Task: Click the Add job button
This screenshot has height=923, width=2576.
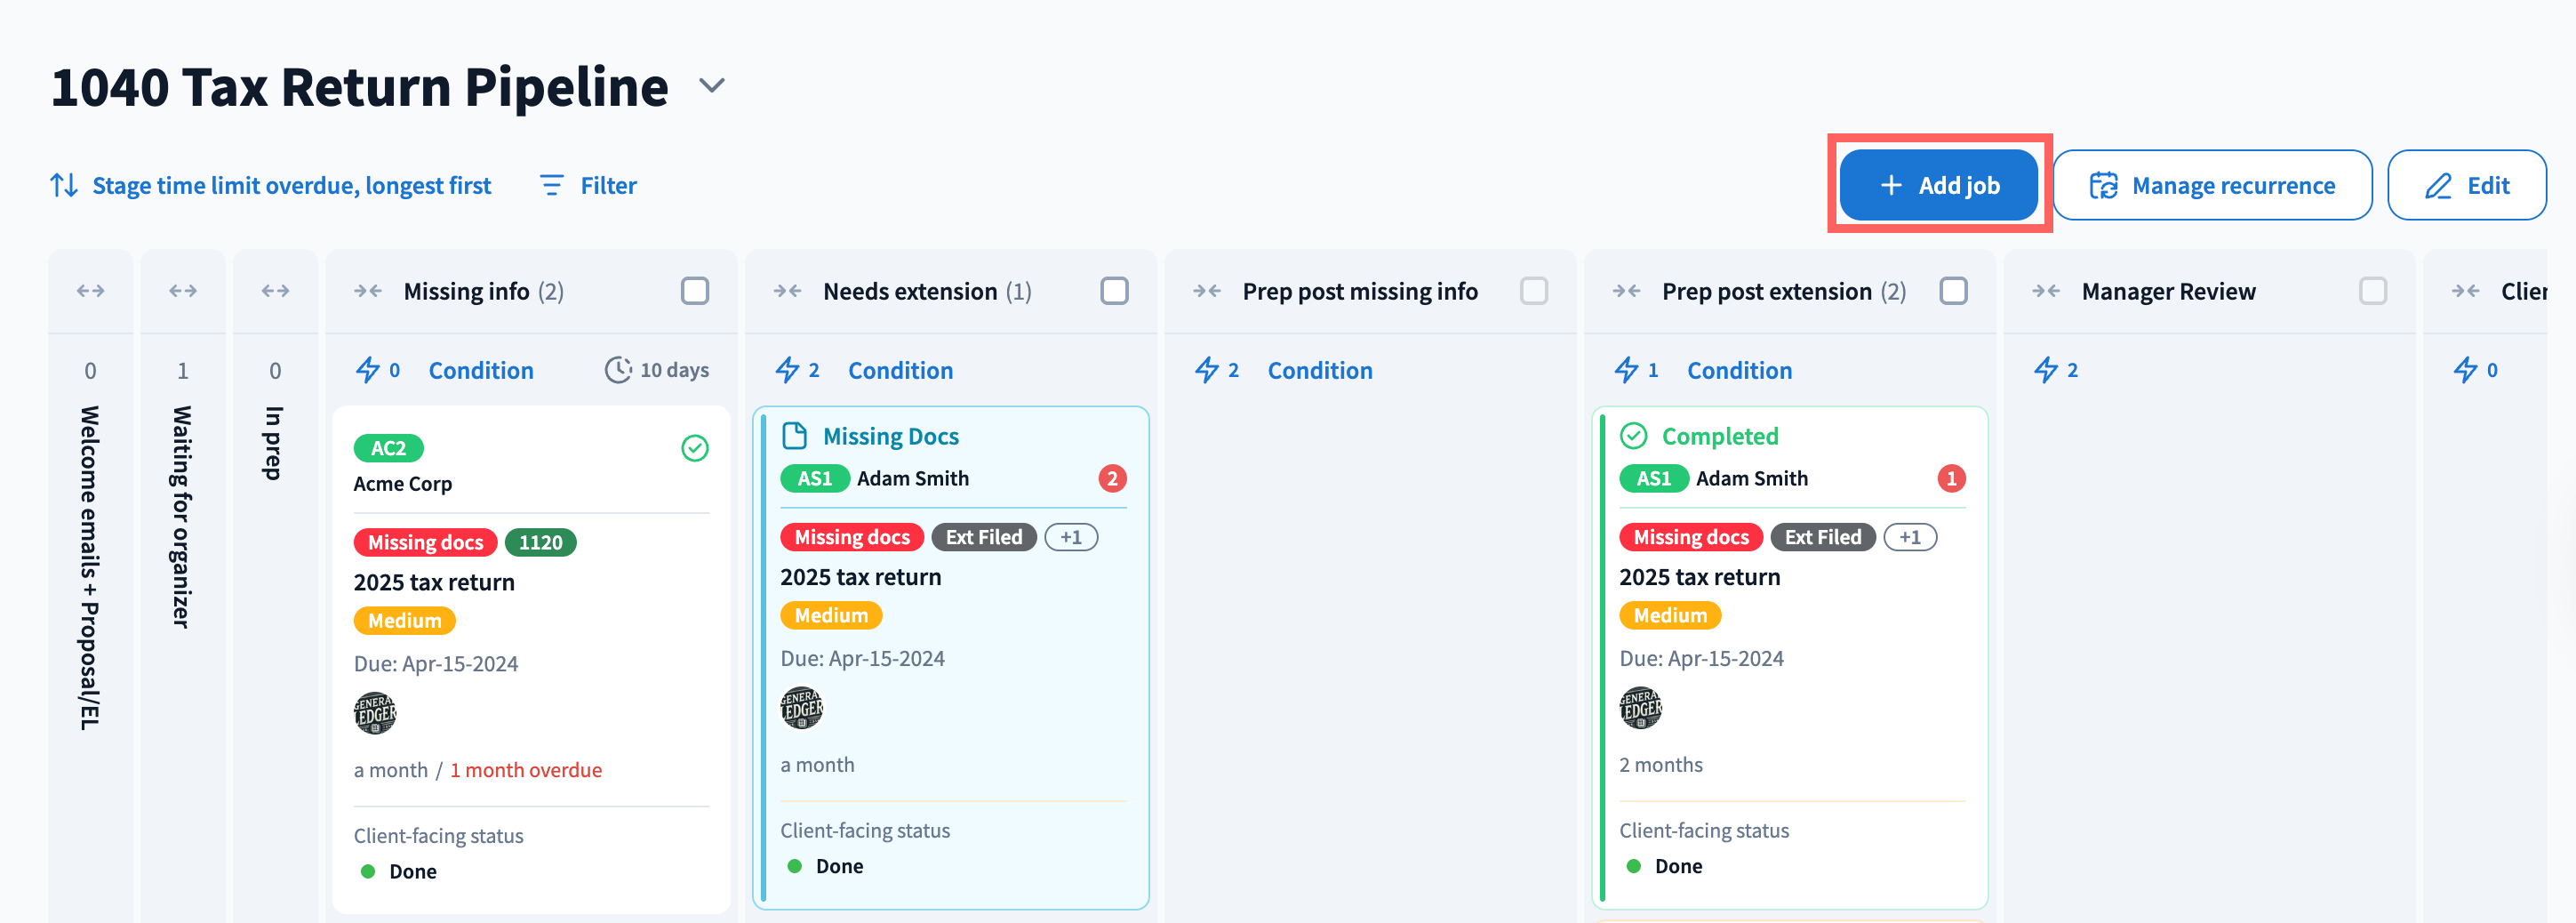Action: [1938, 185]
